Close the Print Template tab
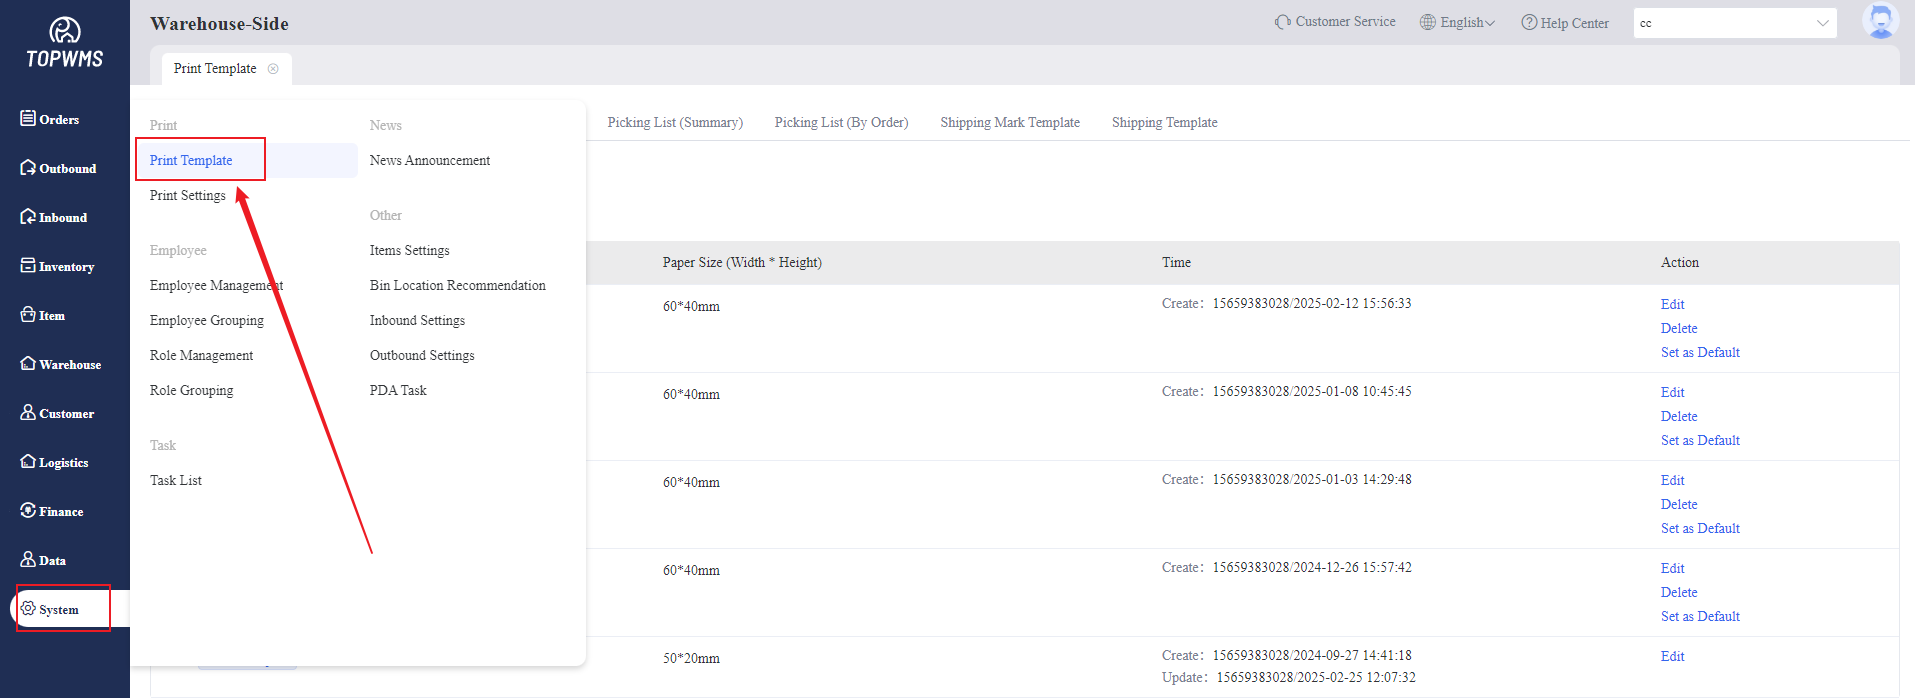 273,69
